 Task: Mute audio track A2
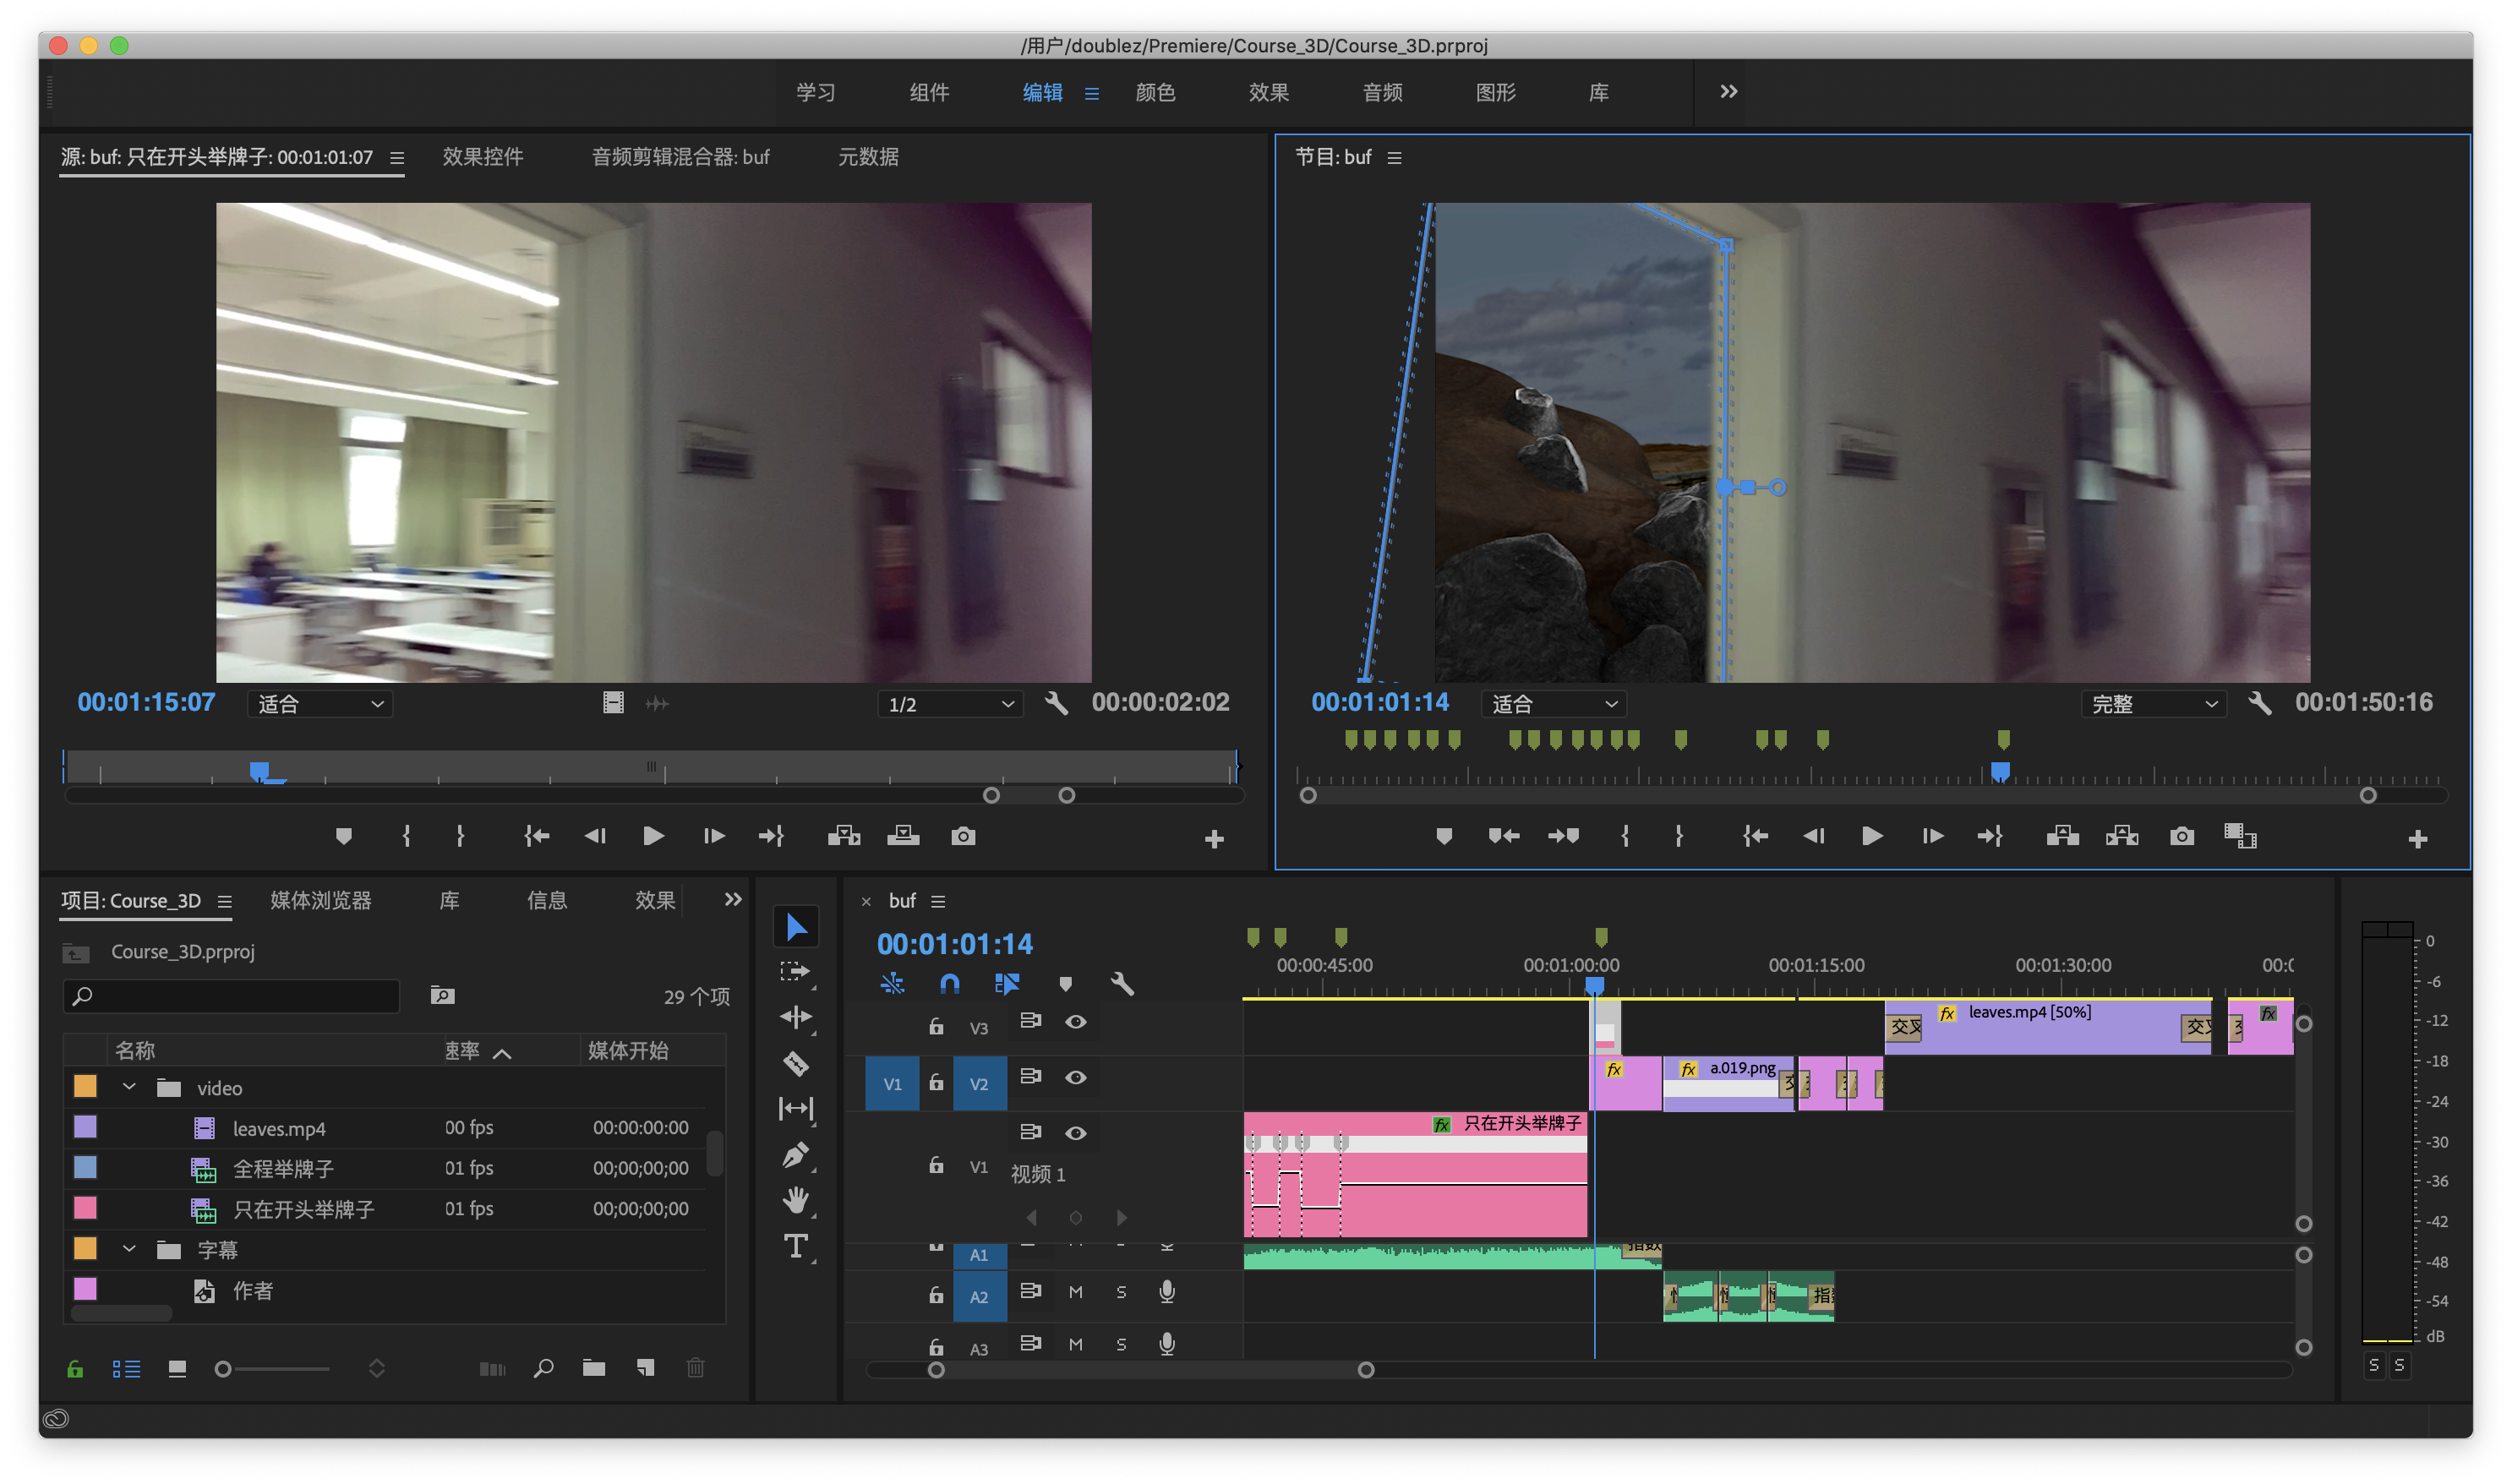point(1075,1292)
